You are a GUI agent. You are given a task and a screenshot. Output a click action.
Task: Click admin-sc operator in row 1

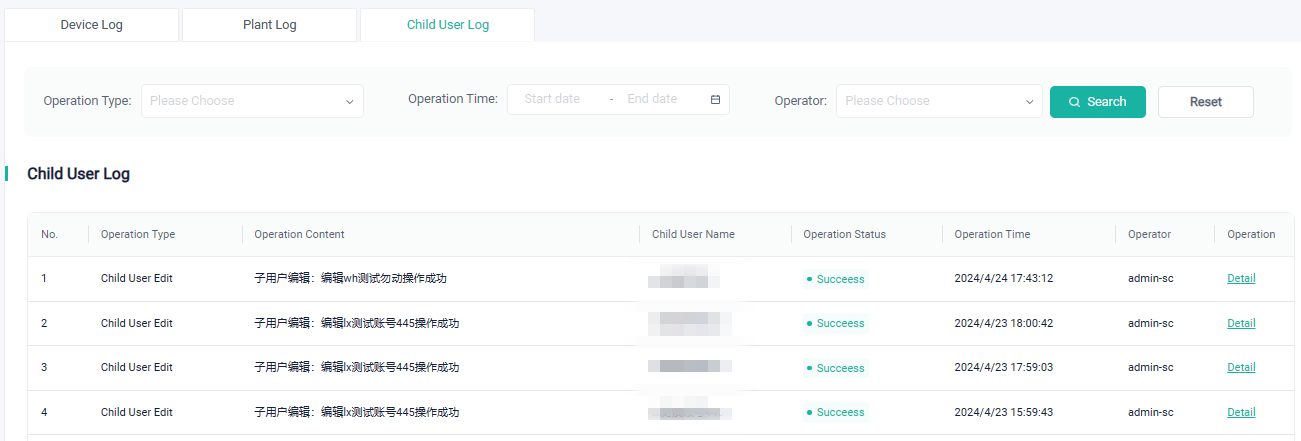coord(1150,279)
